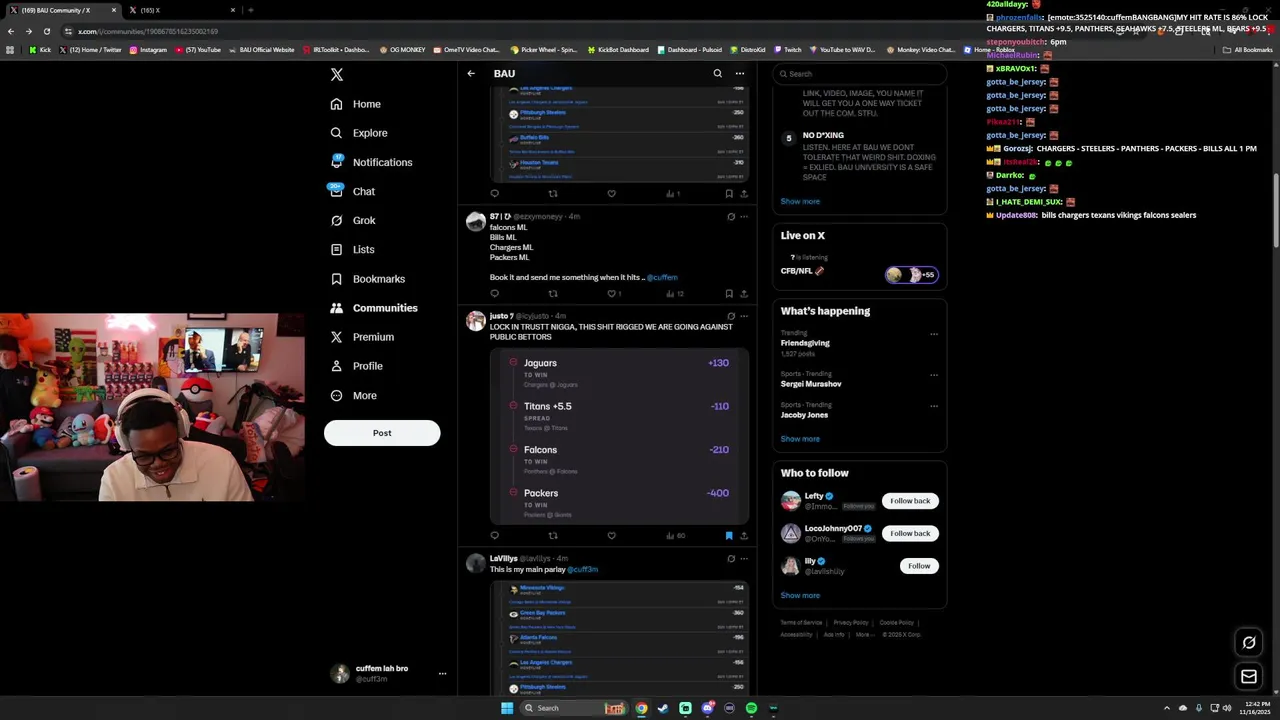Reply to the ezxymoneyy post
The height and width of the screenshot is (720, 1280).
tap(494, 293)
